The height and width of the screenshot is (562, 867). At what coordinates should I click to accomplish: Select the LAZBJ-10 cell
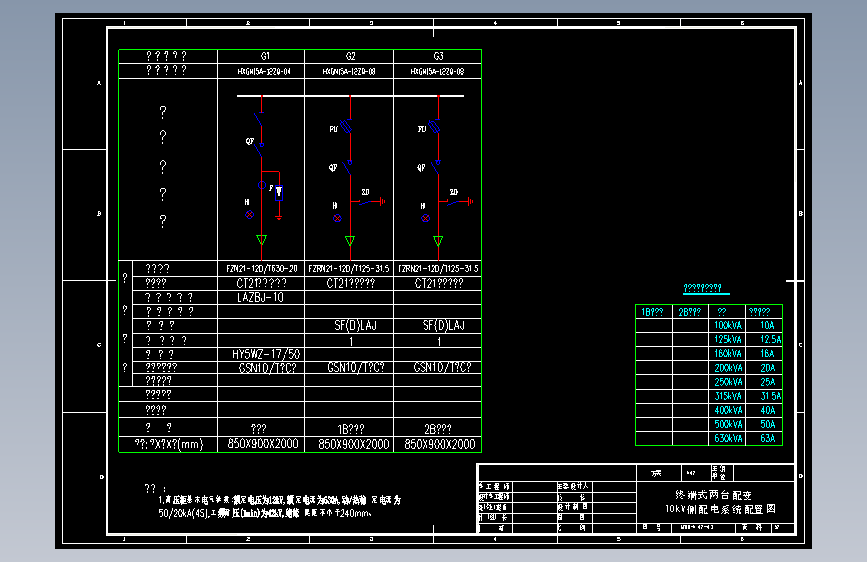point(260,298)
